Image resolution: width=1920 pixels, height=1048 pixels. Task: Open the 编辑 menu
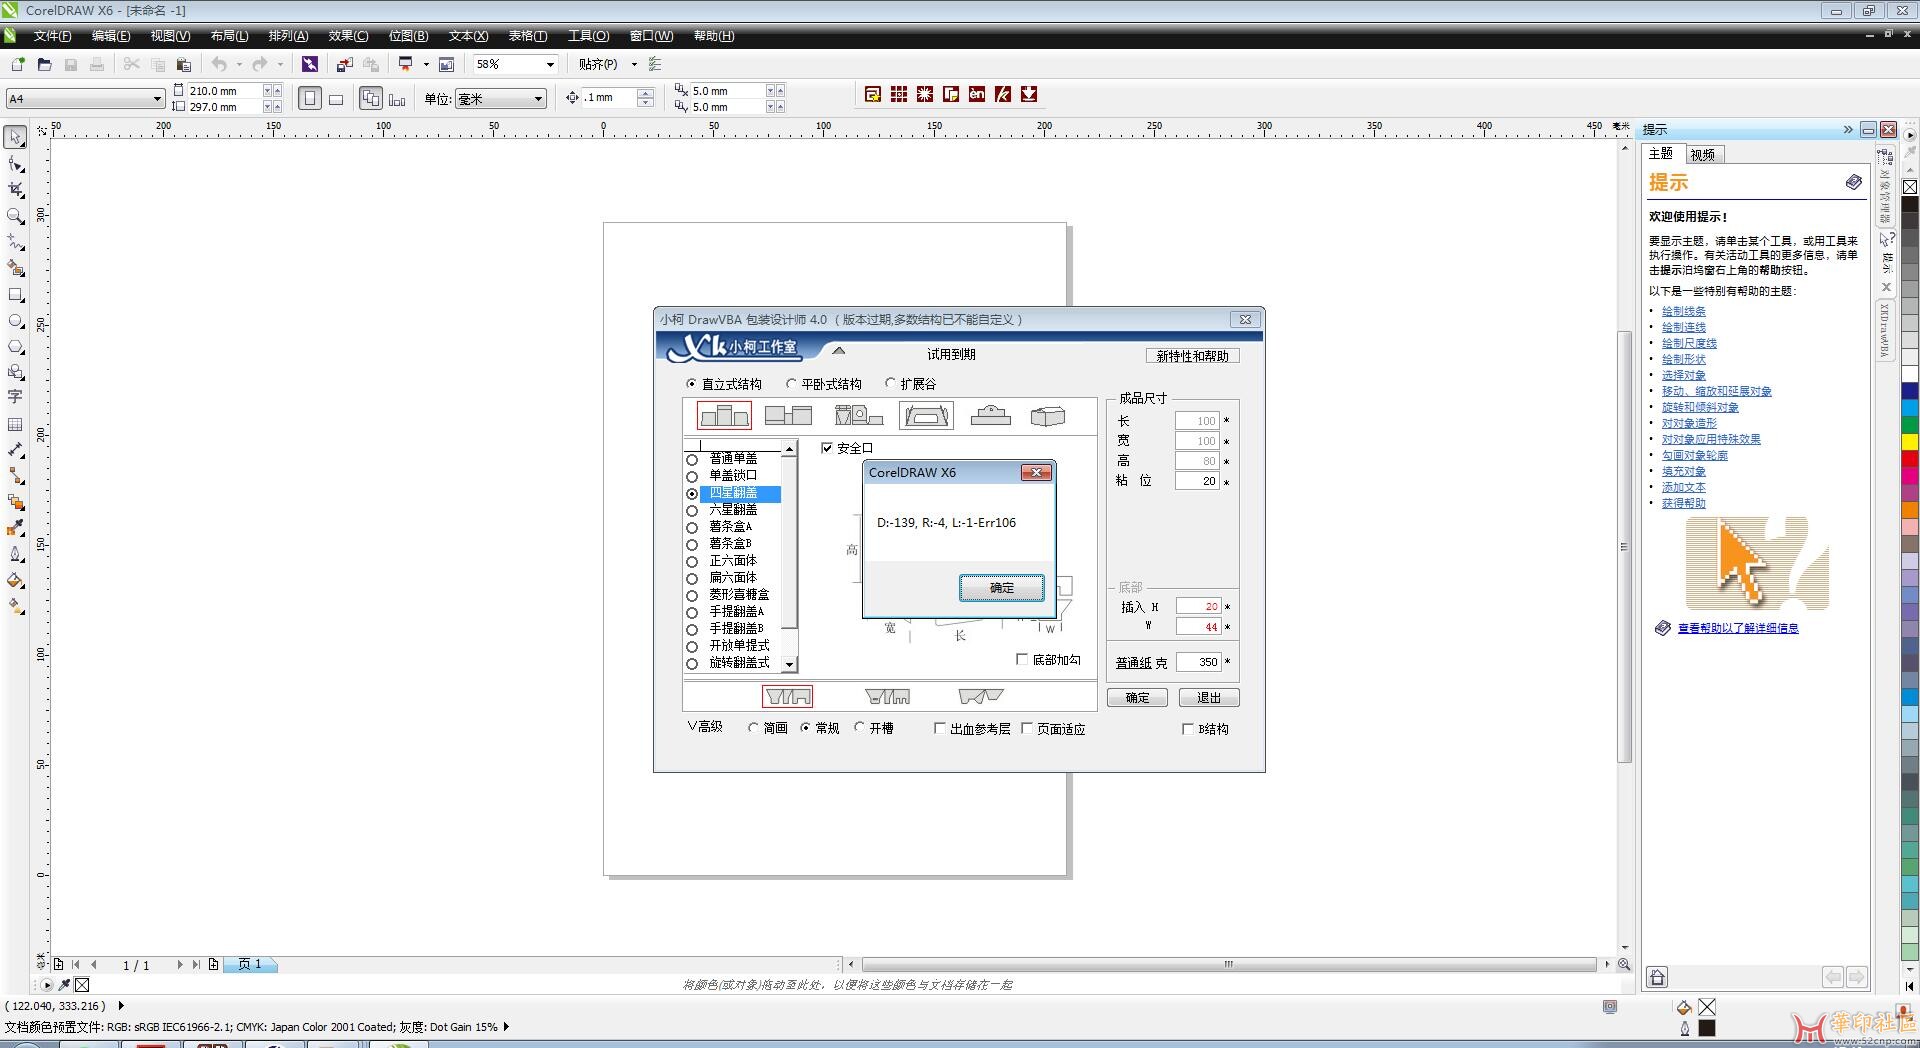[x=111, y=36]
